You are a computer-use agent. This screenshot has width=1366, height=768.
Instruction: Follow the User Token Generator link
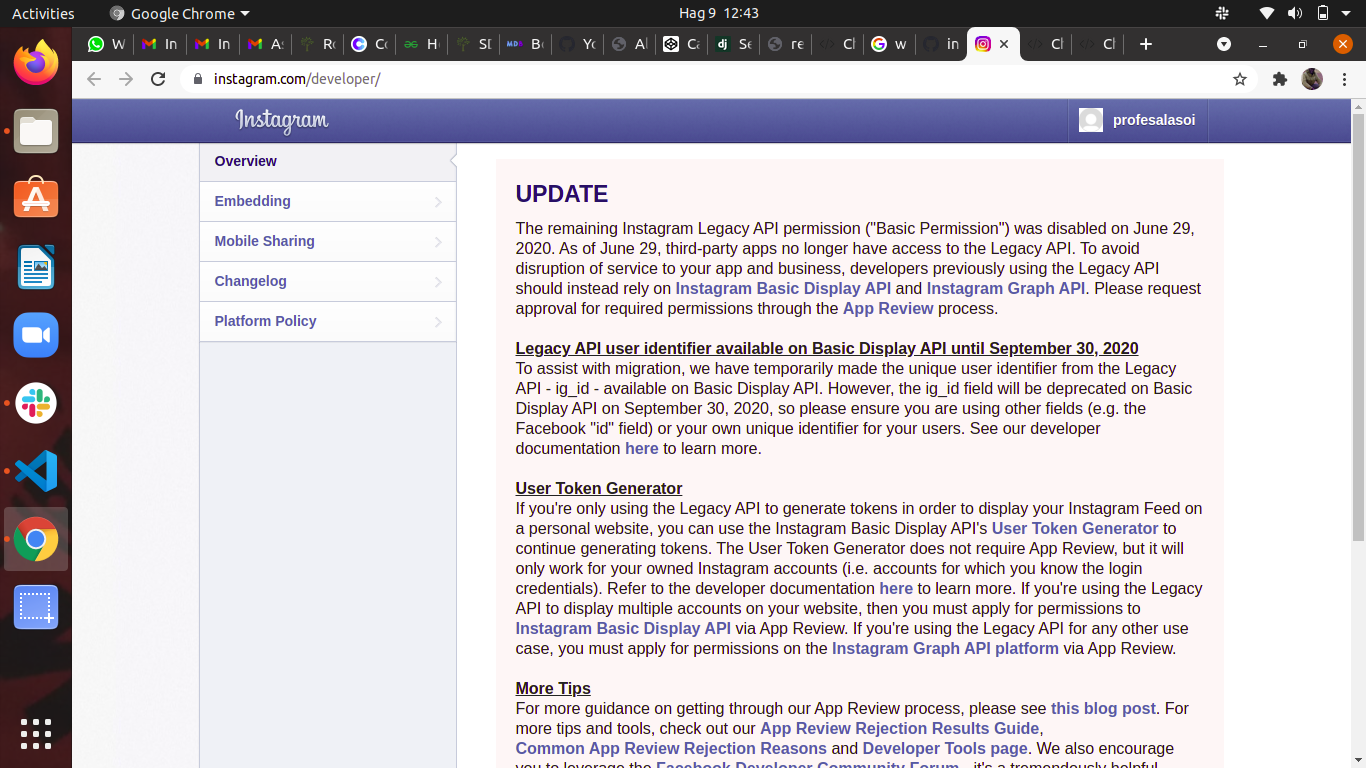[x=1074, y=528]
